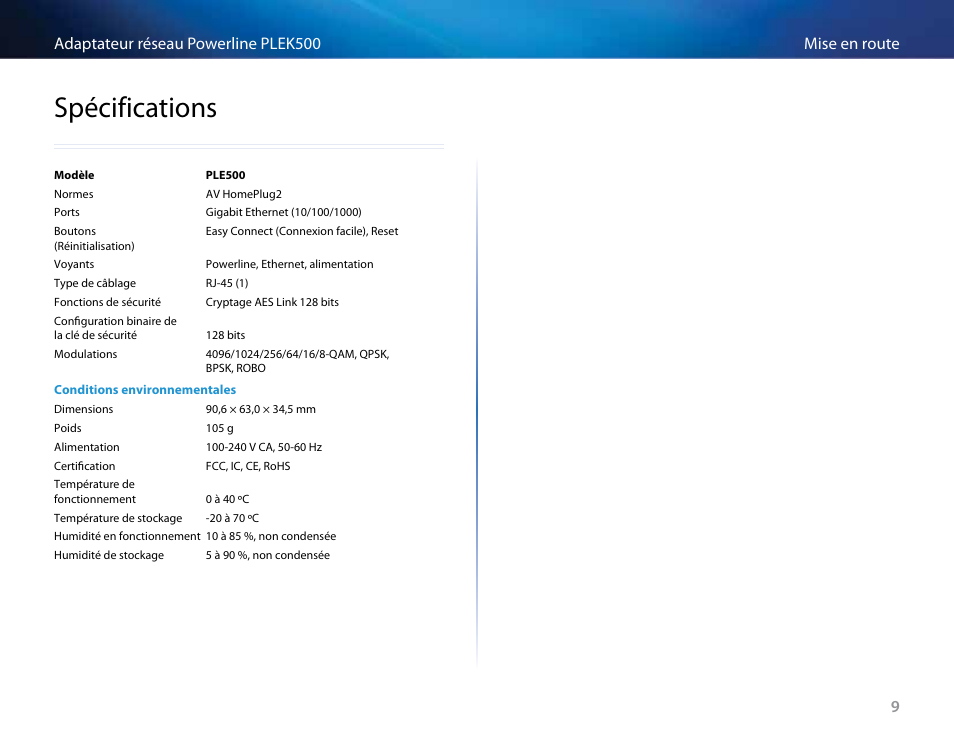Click '100-240 V CA, 50-60 Hz' value
Screen dimensions: 954x738
click(x=264, y=447)
